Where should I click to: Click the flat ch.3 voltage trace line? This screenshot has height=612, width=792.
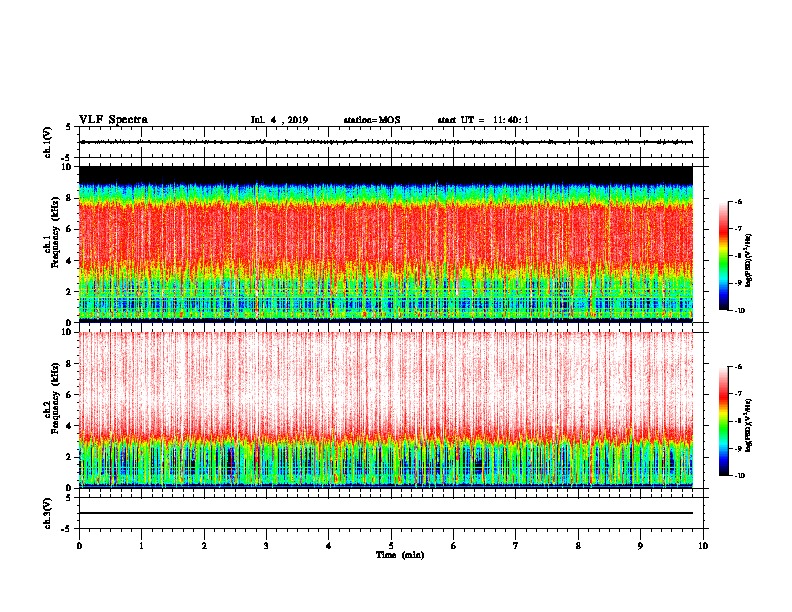pyautogui.click(x=386, y=513)
